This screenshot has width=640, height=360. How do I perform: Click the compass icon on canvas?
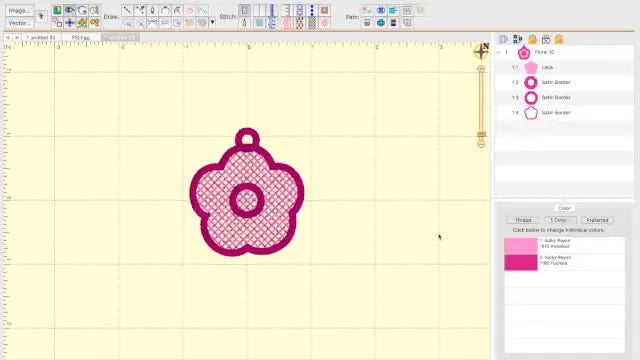point(482,51)
